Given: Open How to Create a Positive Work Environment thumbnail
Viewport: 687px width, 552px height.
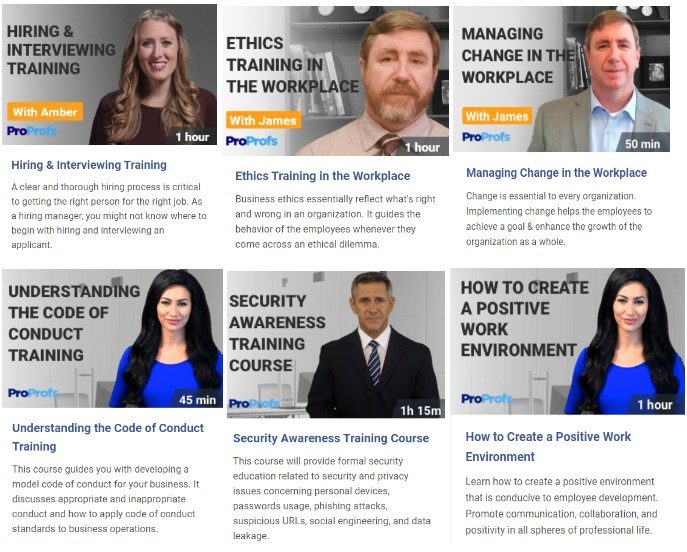Looking at the screenshot, I should coord(567,341).
